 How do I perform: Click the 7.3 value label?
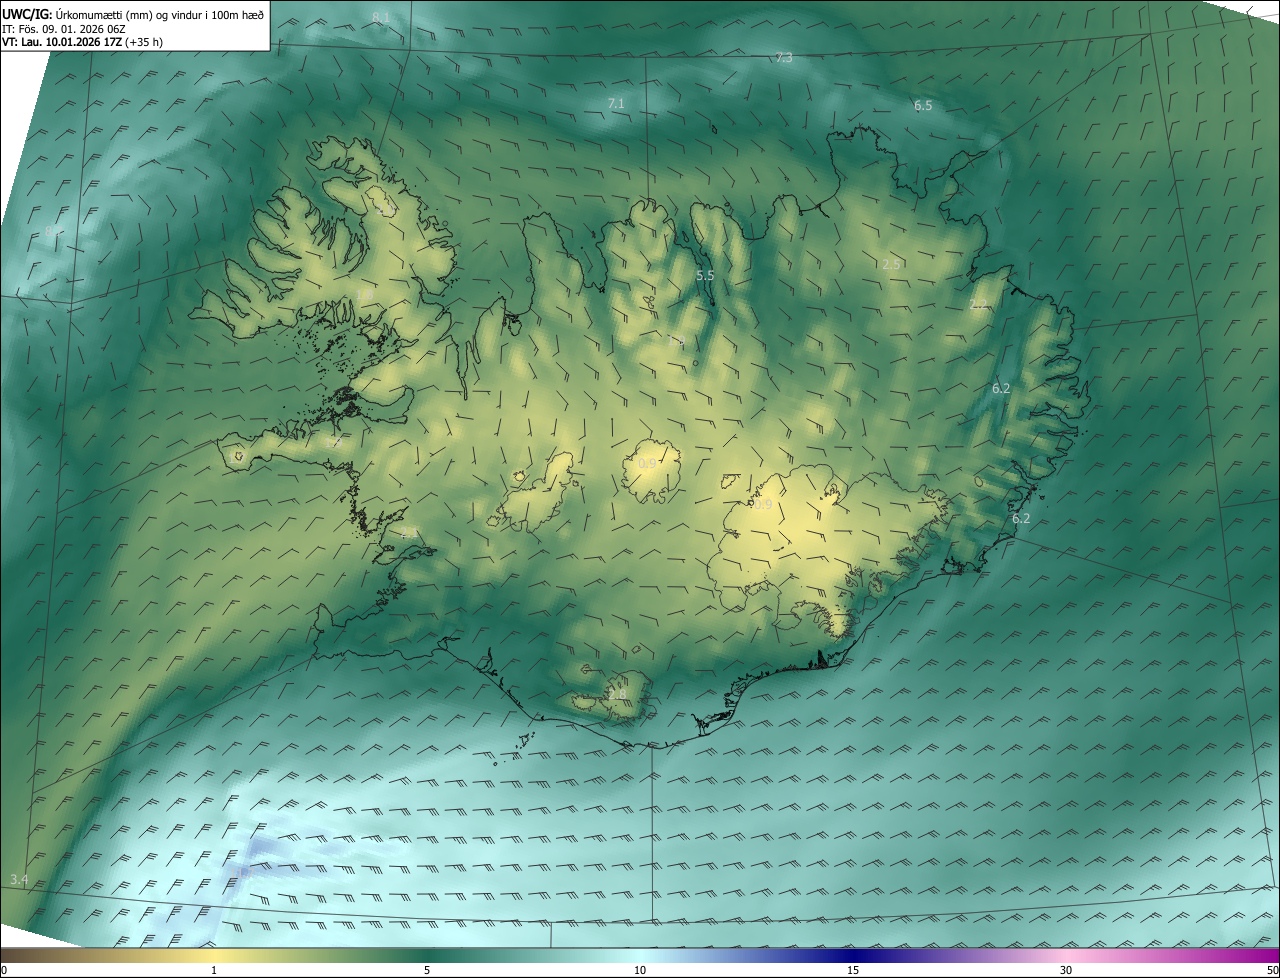(783, 58)
